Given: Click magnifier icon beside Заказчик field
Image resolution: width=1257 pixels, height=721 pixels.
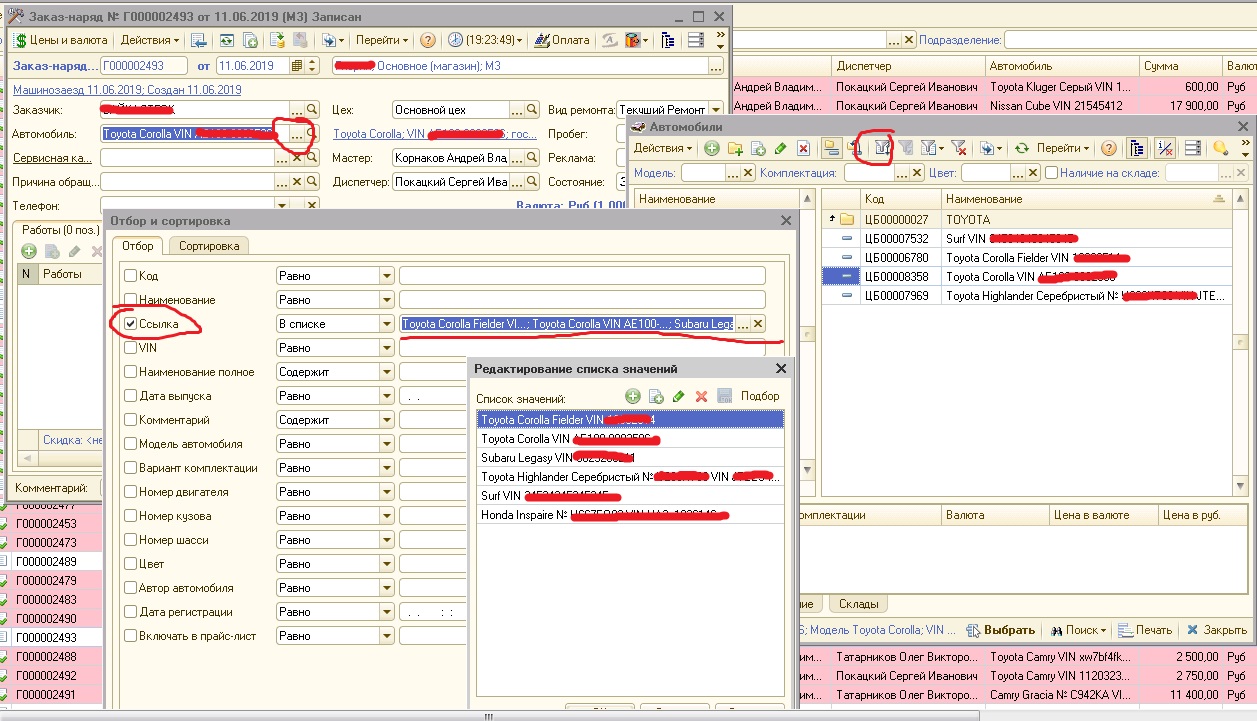Looking at the screenshot, I should pos(312,109).
